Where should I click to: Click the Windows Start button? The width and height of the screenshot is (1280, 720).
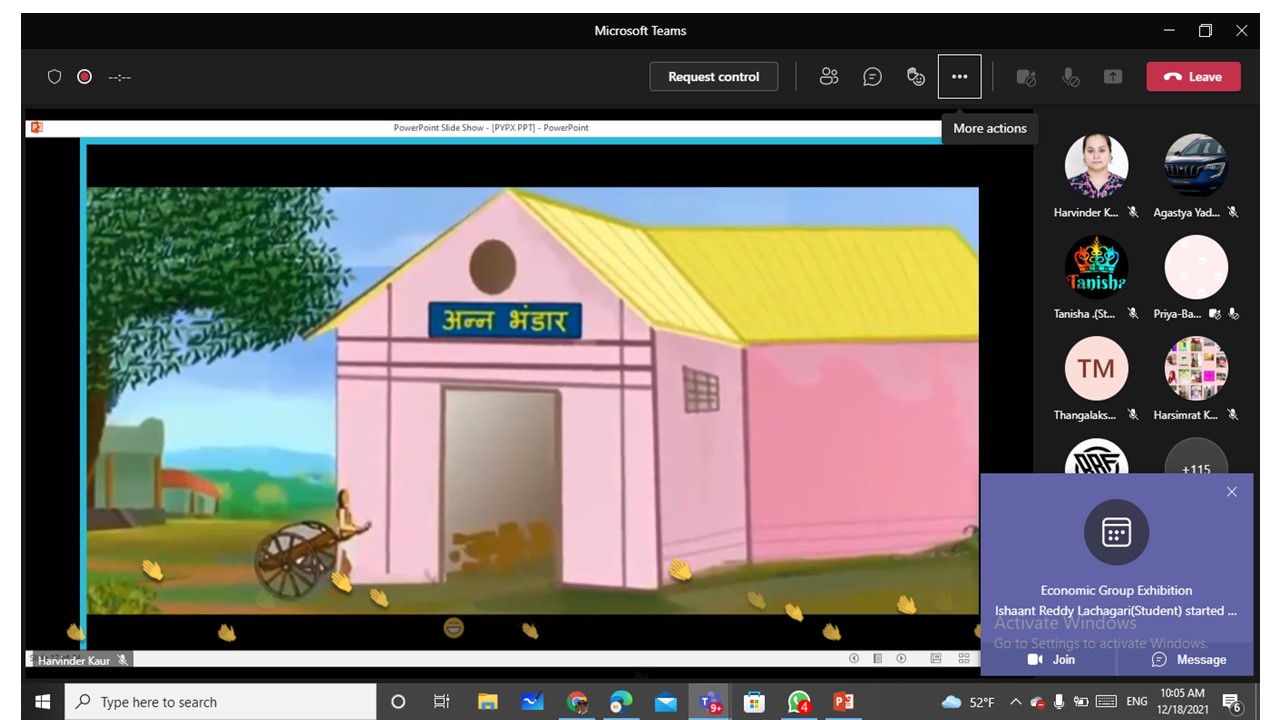click(42, 702)
